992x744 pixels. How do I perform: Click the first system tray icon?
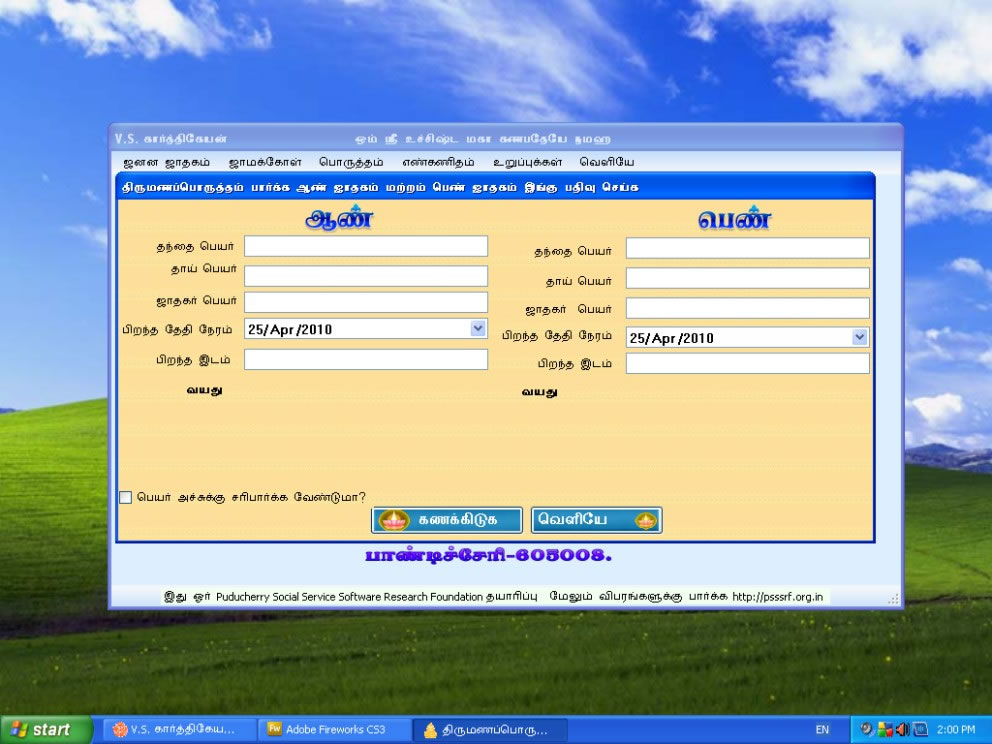pos(867,729)
